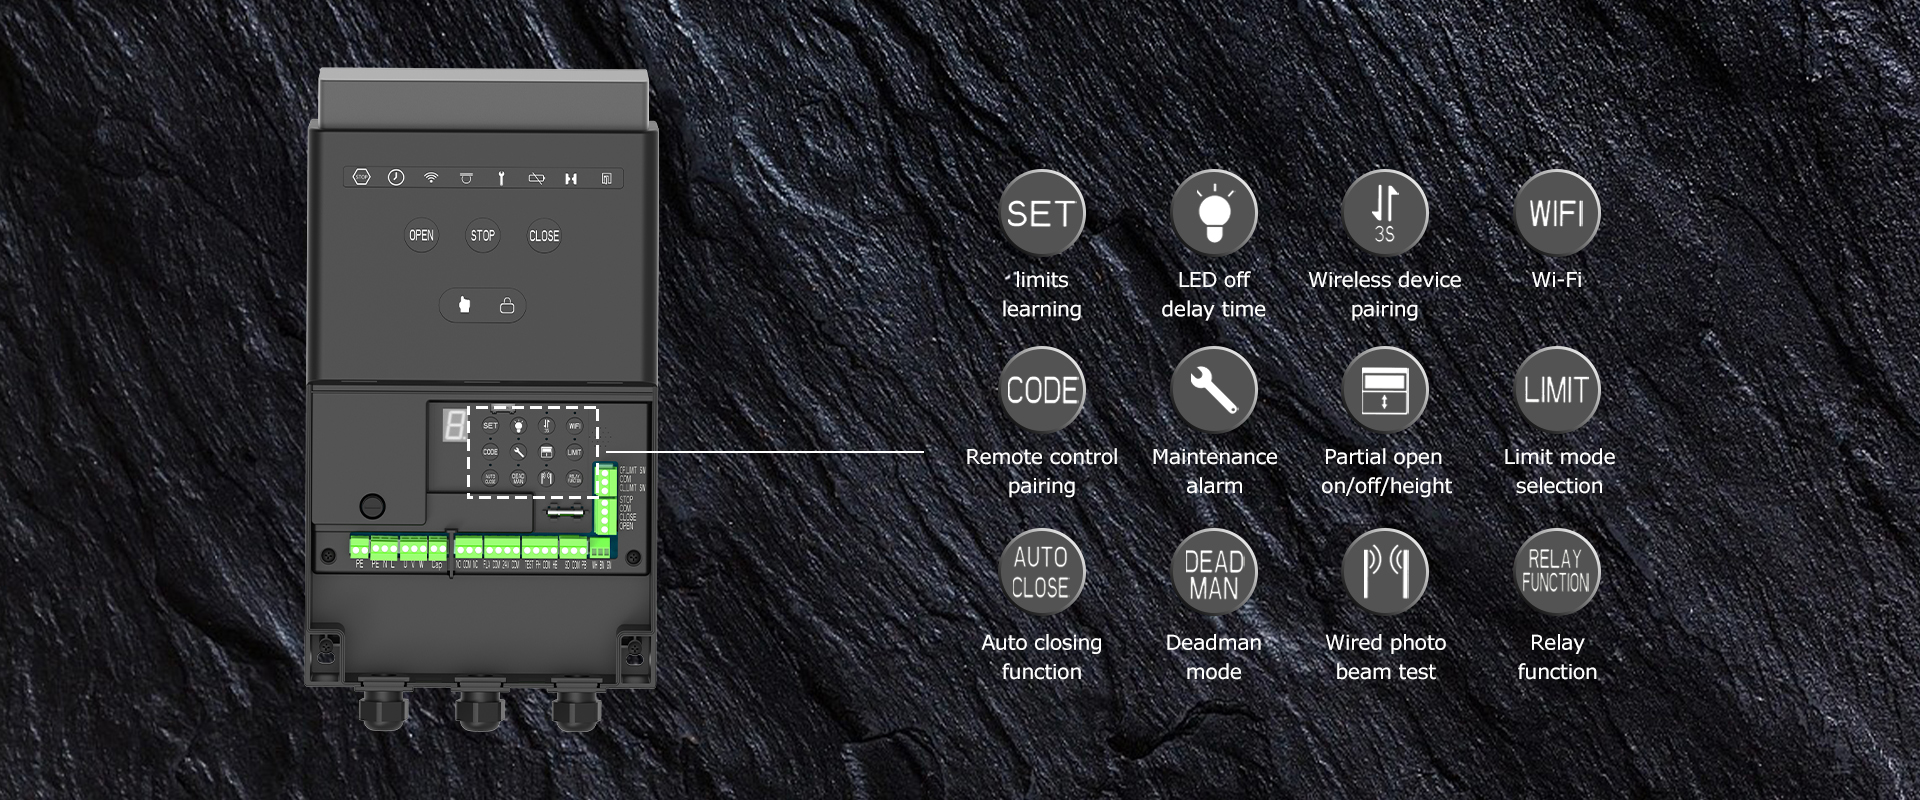Click the clock status indicator on top strip

(x=396, y=178)
